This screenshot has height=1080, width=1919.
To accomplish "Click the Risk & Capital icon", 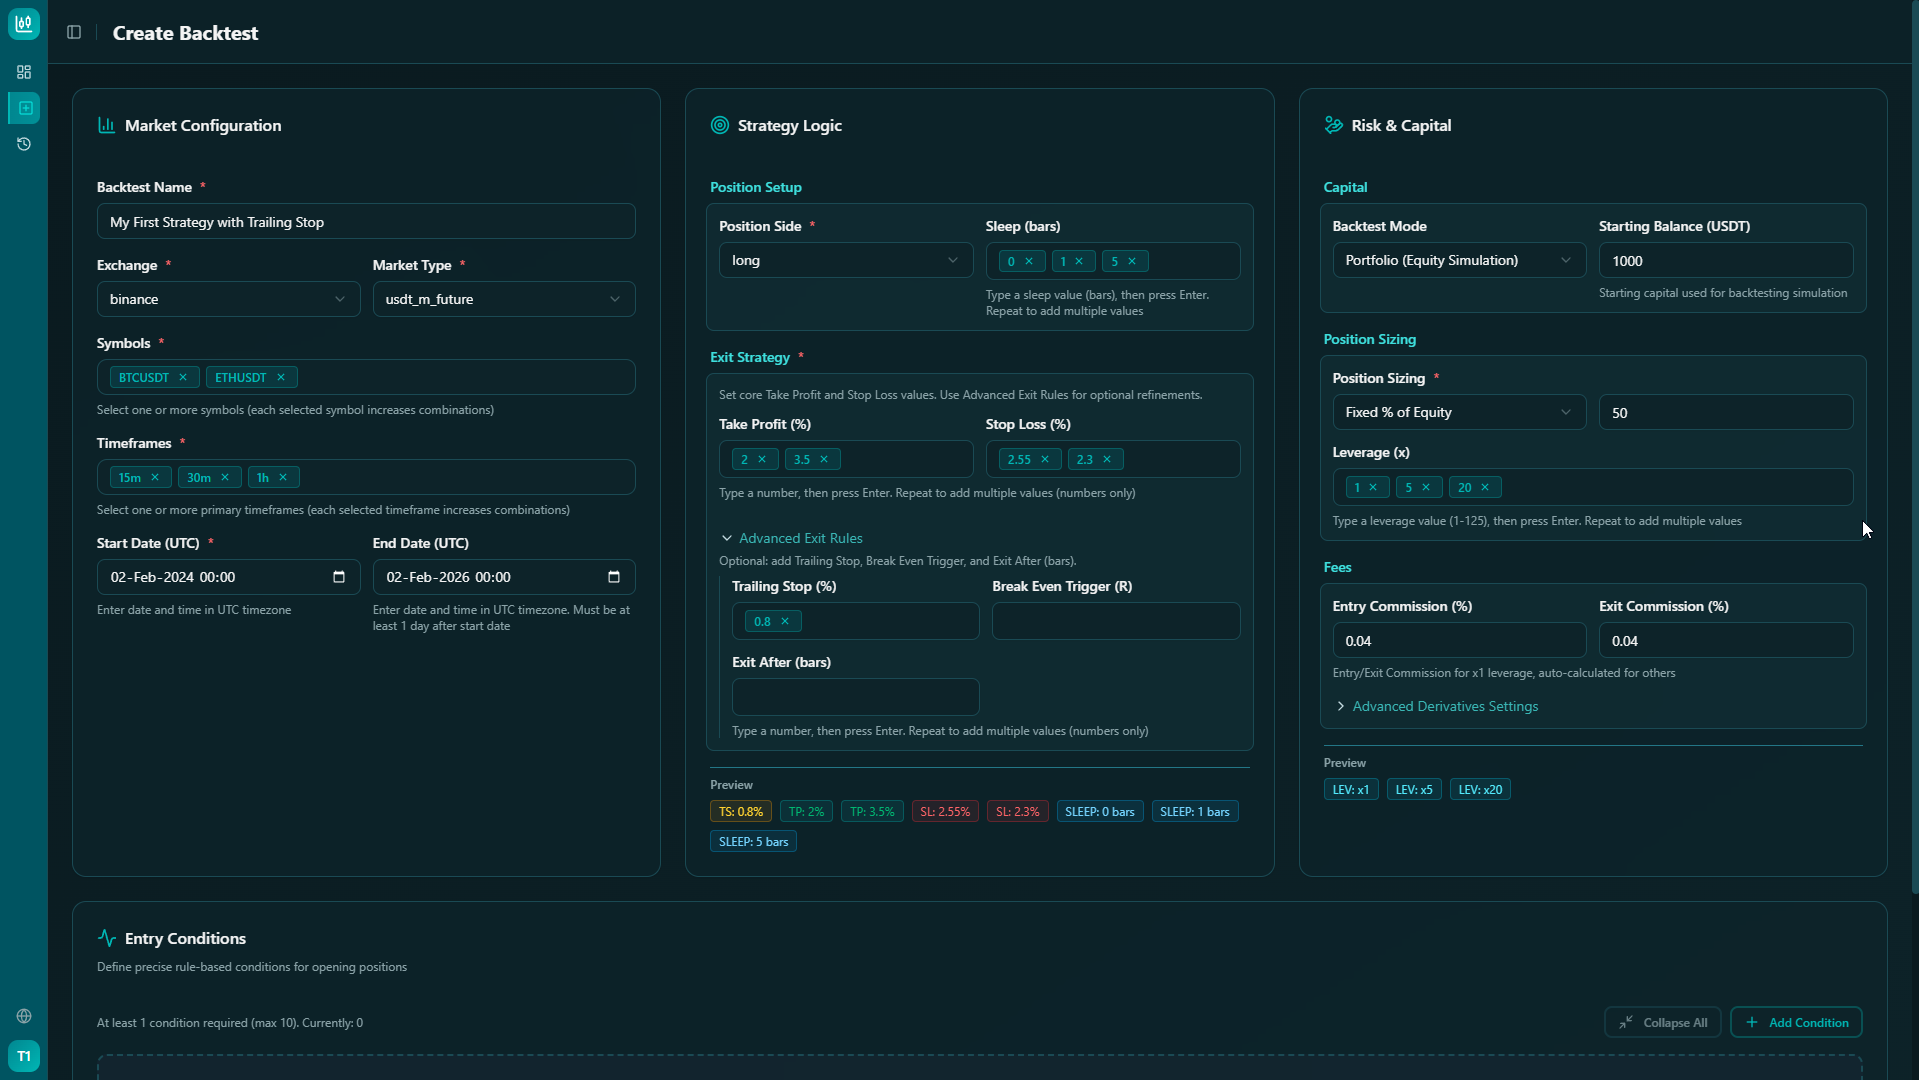I will [x=1333, y=125].
